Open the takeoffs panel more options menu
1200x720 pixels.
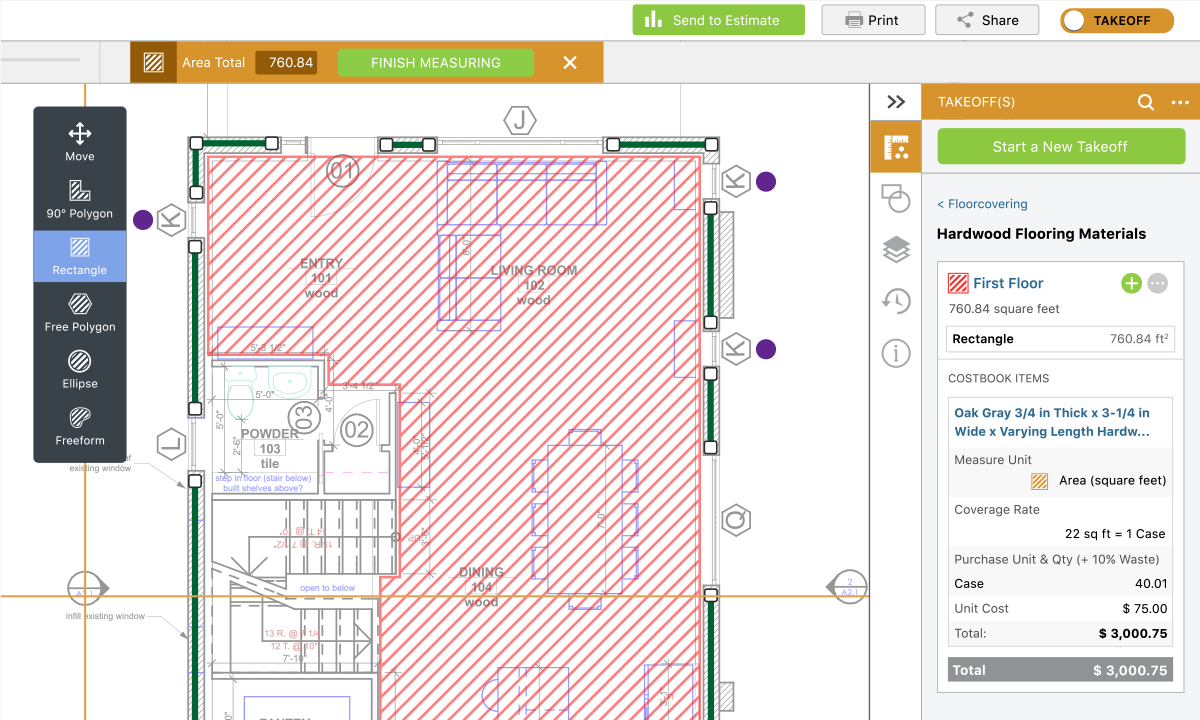(x=1181, y=102)
